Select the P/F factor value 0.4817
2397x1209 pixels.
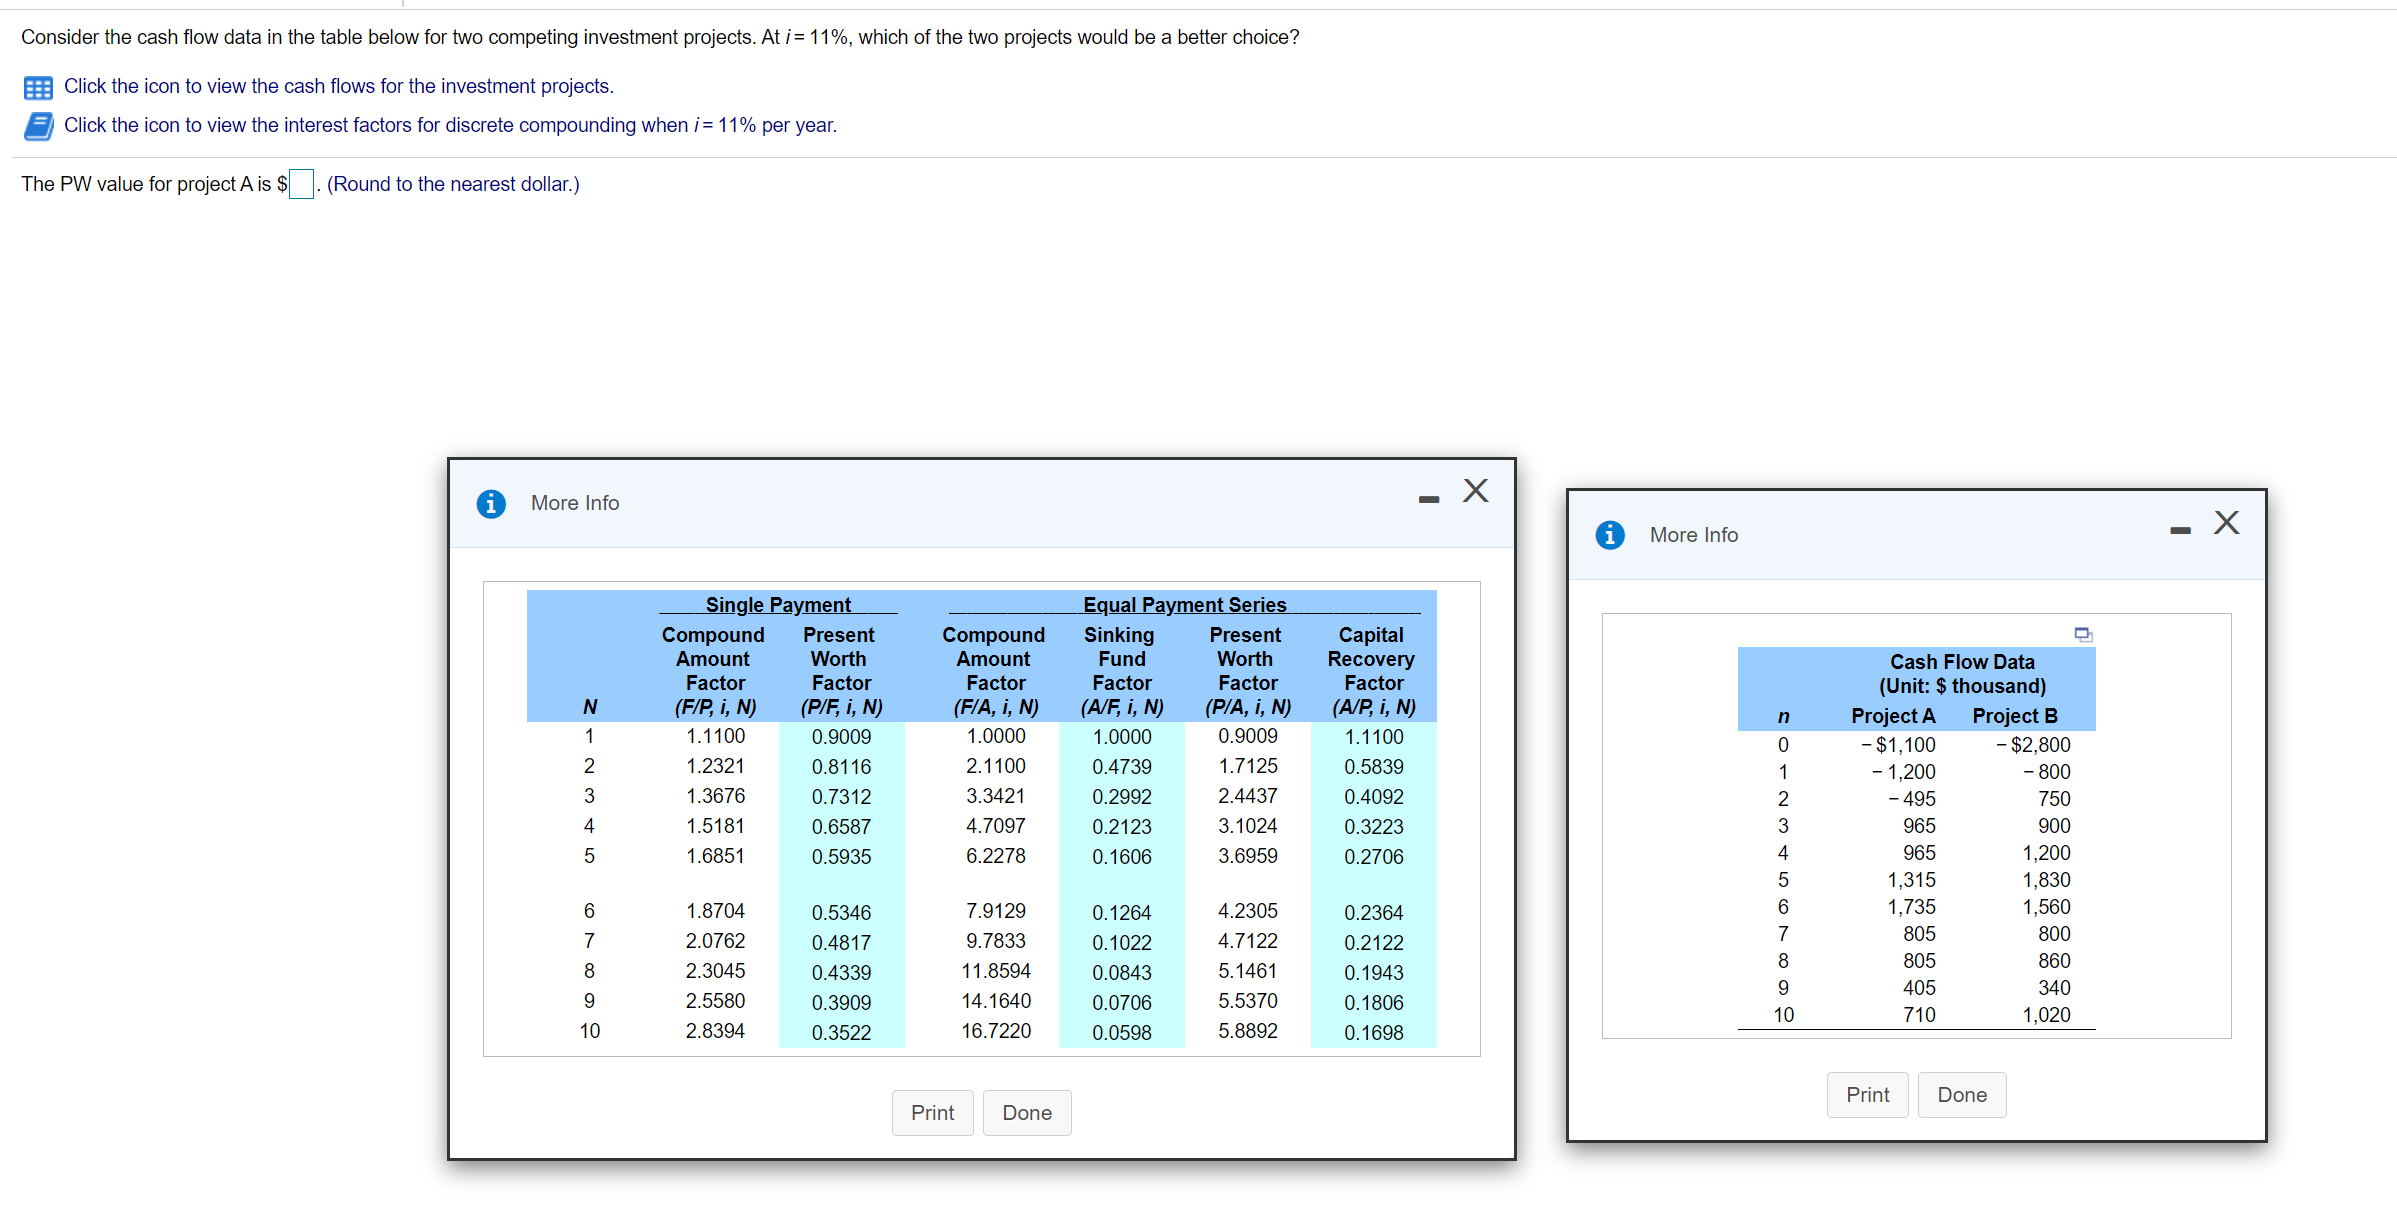[841, 943]
